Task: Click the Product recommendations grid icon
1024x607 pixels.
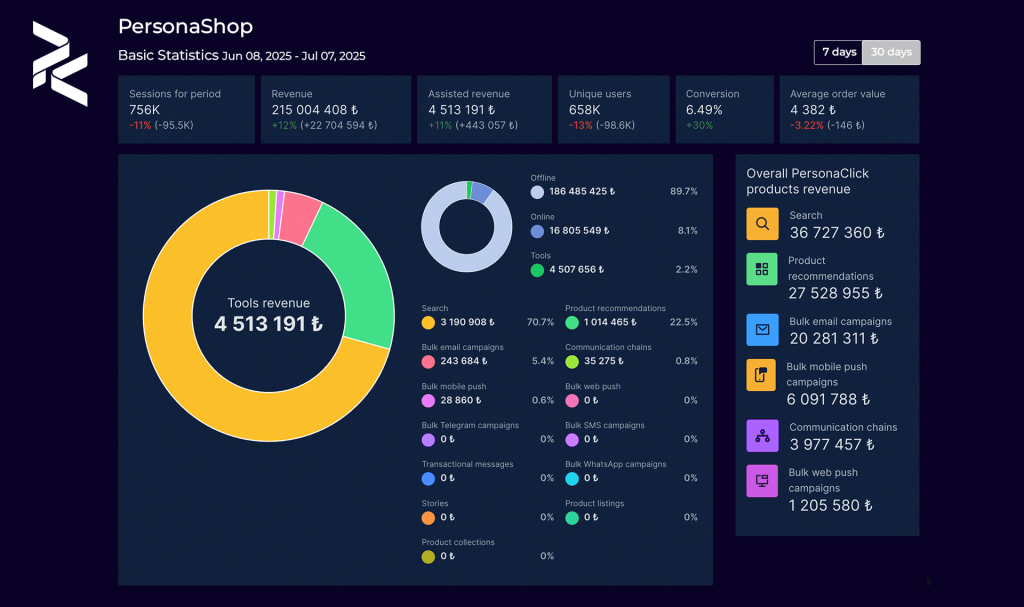Action: [762, 269]
